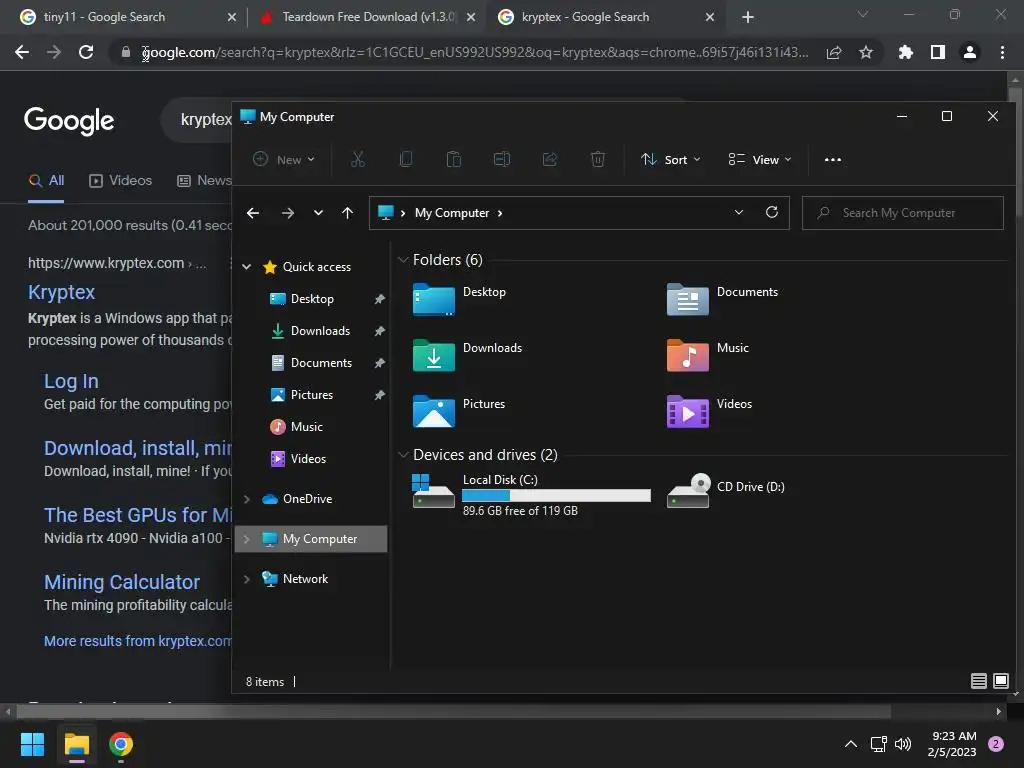The image size is (1024, 768).
Task: Click the Chrome address bar URL
Action: point(475,52)
